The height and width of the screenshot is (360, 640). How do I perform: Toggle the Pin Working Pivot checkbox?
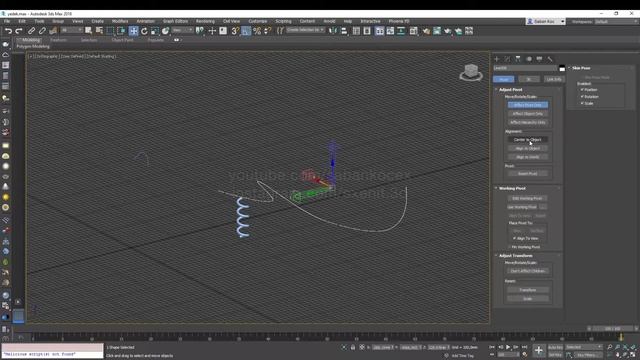tap(510, 247)
